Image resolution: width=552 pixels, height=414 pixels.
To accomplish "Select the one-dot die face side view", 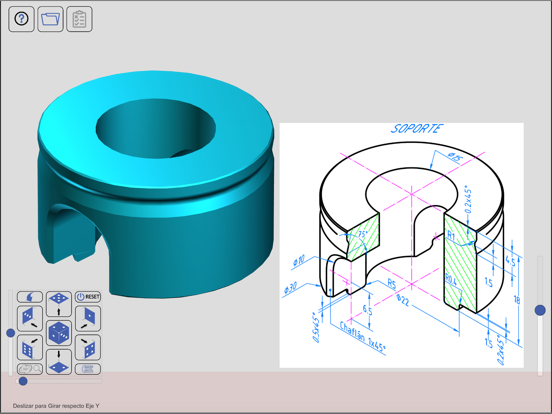I will pyautogui.click(x=88, y=318).
